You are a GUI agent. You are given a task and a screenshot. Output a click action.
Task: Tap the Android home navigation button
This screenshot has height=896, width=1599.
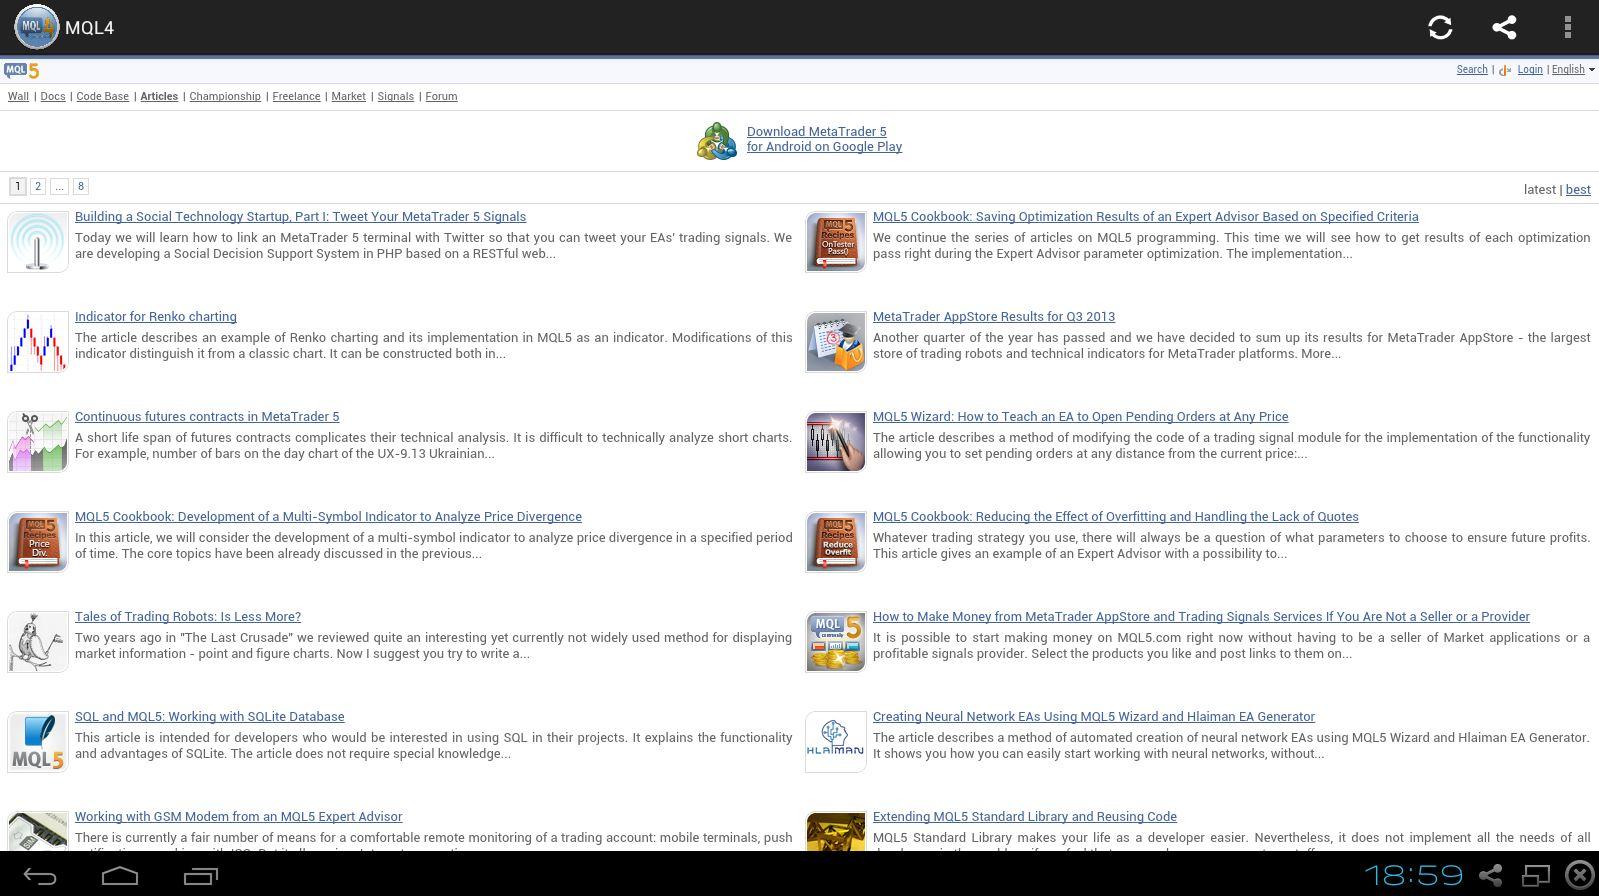point(120,876)
